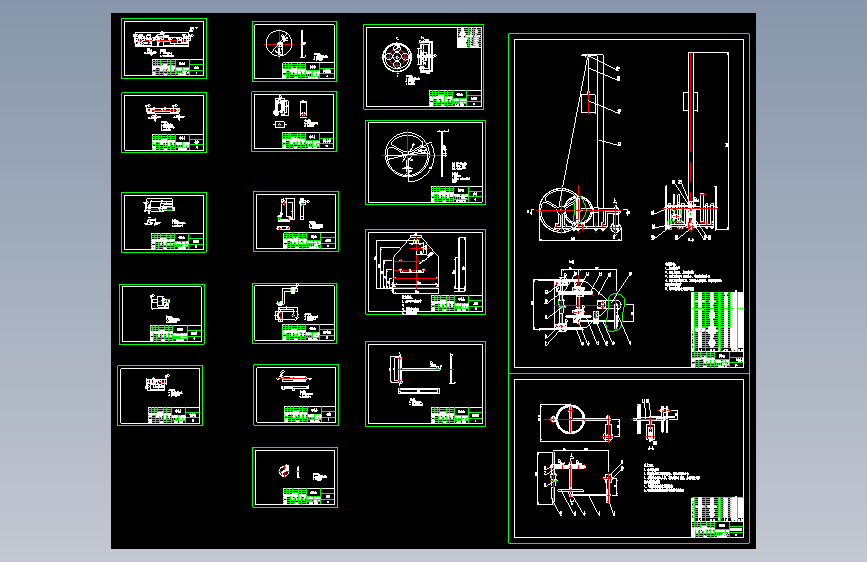
Task: Click the spoked wheel in the tower assembly view
Action: click(x=560, y=210)
